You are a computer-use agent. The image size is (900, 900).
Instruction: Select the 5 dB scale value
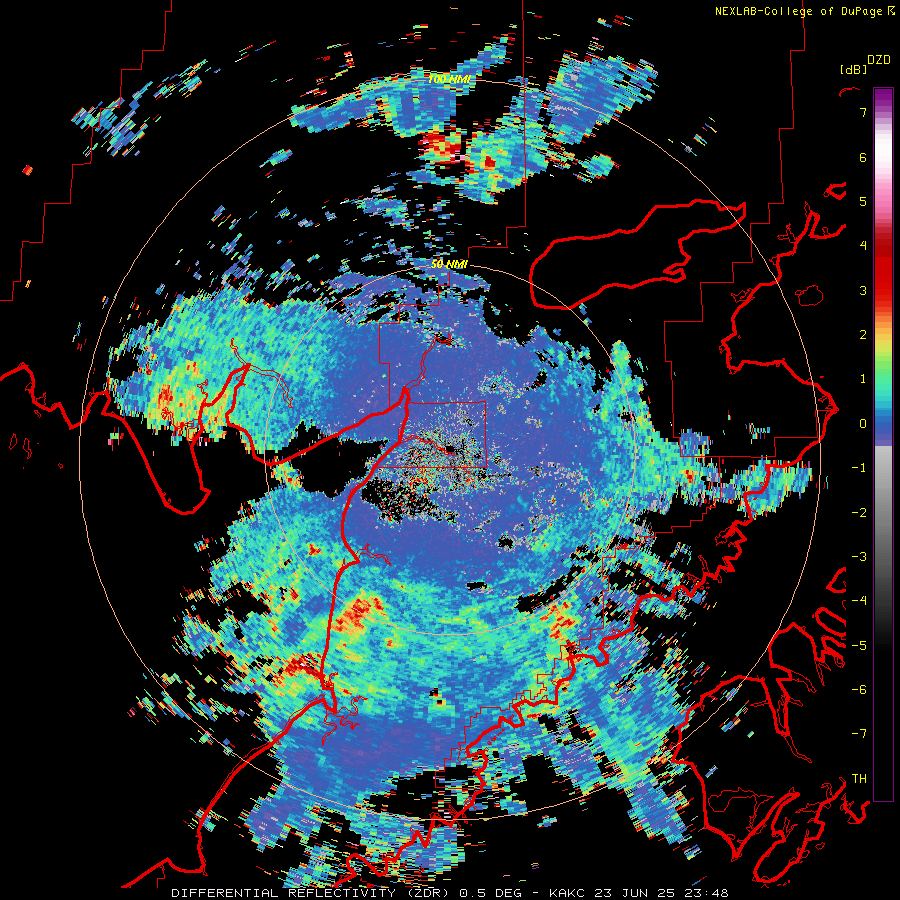(x=863, y=201)
